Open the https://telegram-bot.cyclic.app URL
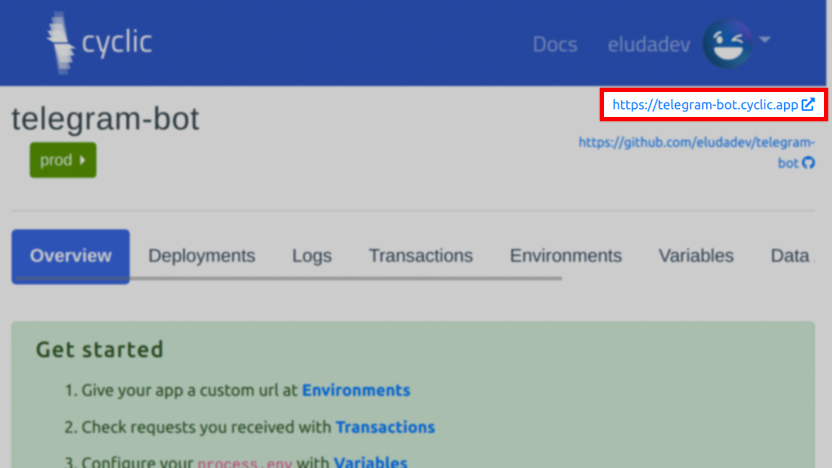Screen dimensions: 832x468 (x=705, y=105)
